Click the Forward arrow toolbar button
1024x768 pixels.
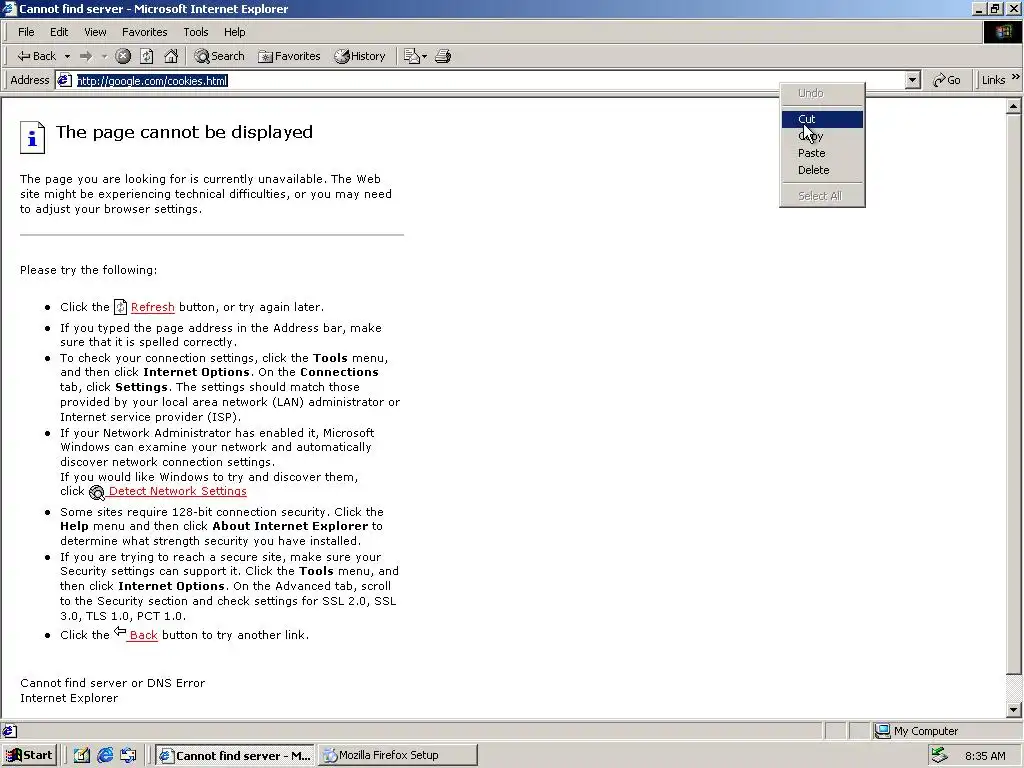[86, 56]
